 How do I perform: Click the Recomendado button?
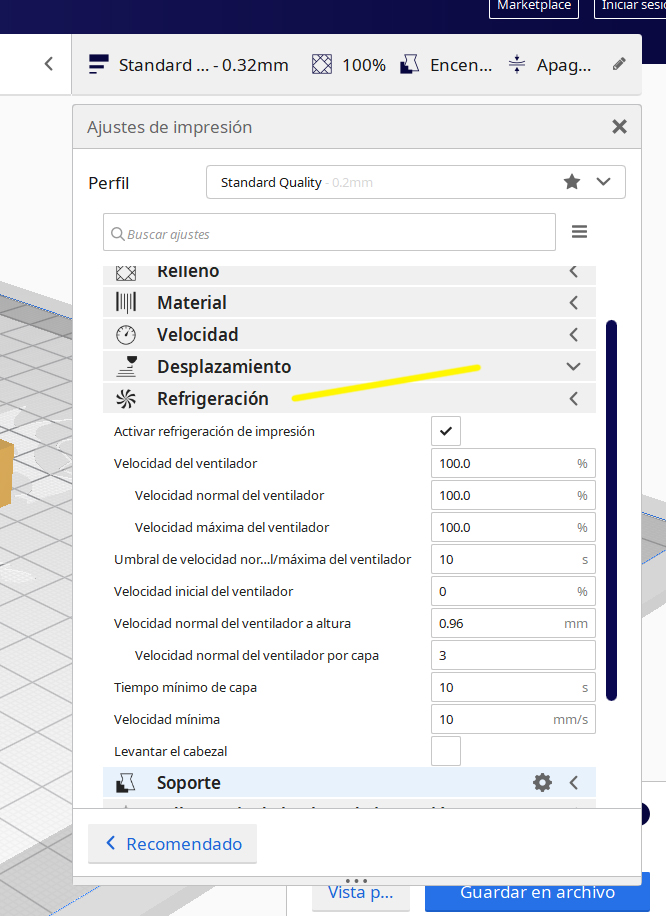(x=172, y=844)
